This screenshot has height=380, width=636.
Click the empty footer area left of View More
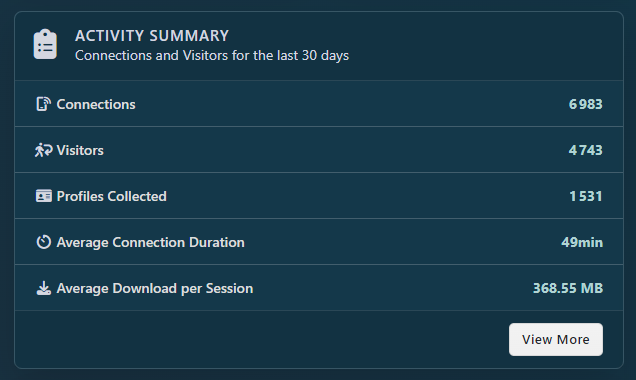[x=262, y=339]
